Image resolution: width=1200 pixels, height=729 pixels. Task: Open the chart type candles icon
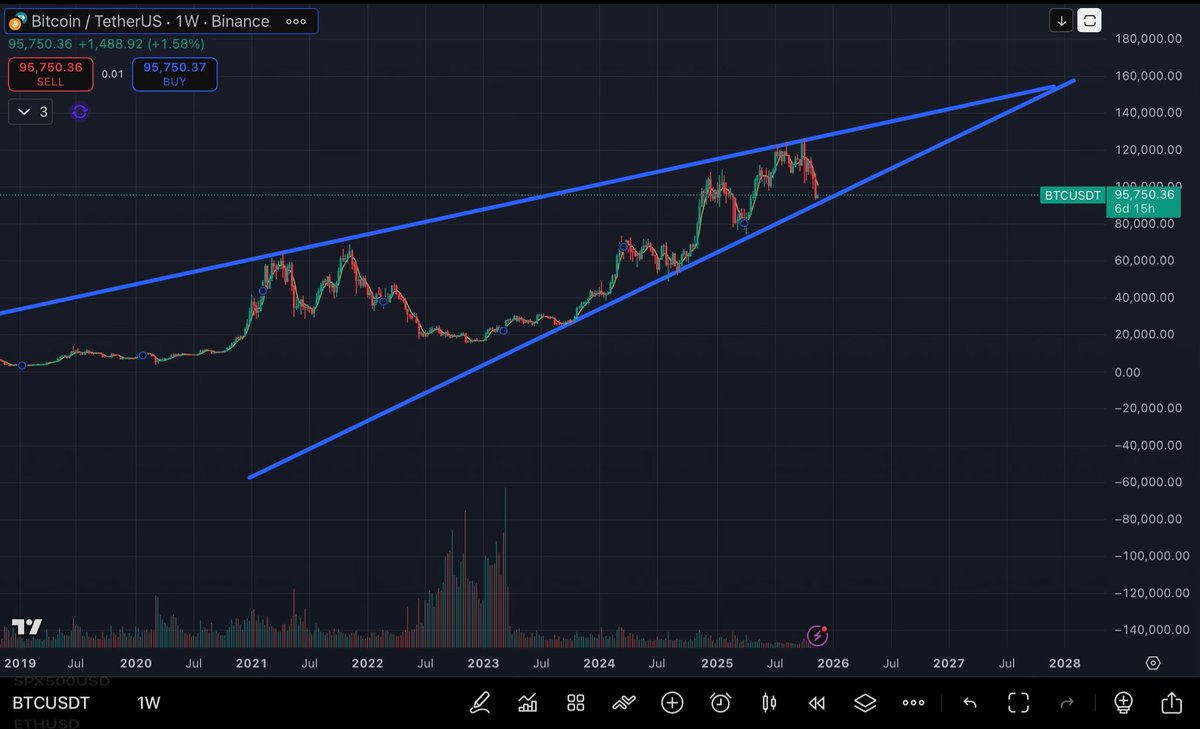click(x=768, y=702)
